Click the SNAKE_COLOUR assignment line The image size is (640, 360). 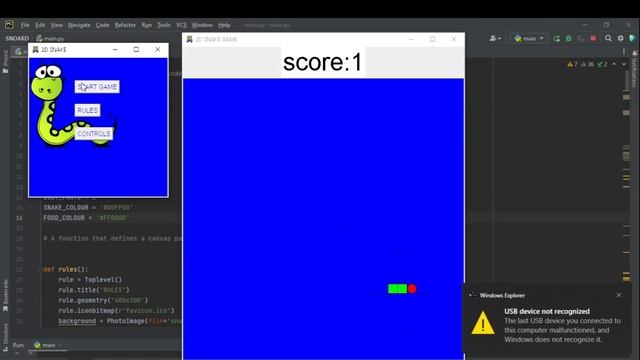coord(88,207)
